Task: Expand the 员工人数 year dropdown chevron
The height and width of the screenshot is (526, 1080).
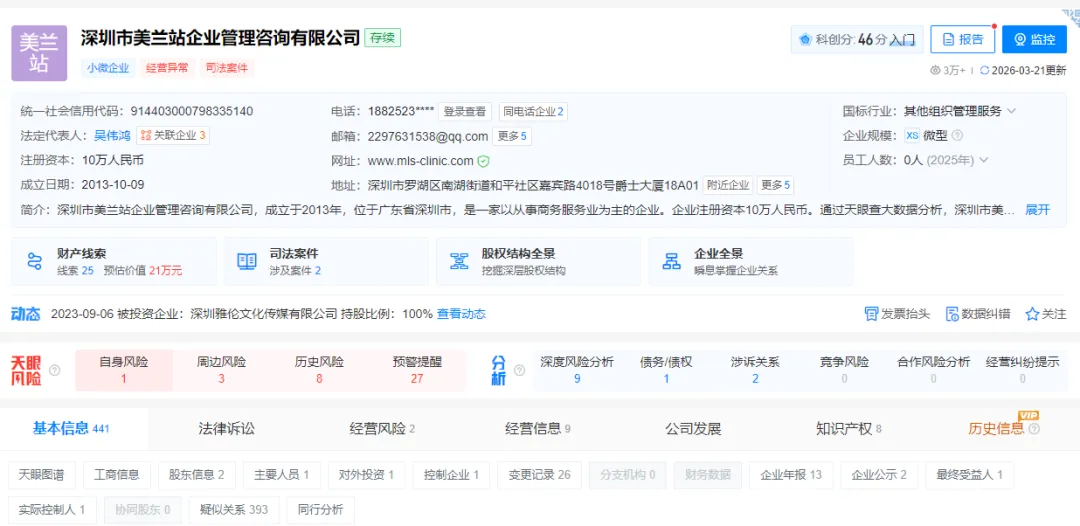Action: point(983,160)
